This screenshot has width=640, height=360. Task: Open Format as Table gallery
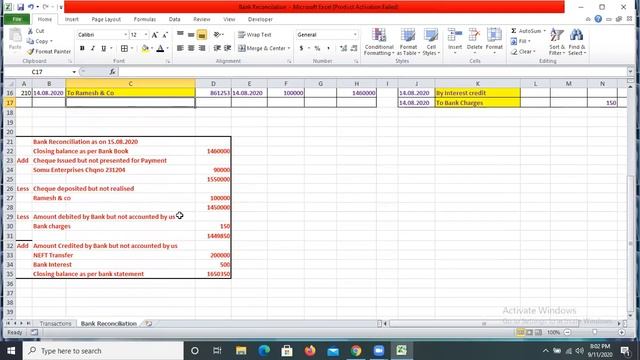408,42
